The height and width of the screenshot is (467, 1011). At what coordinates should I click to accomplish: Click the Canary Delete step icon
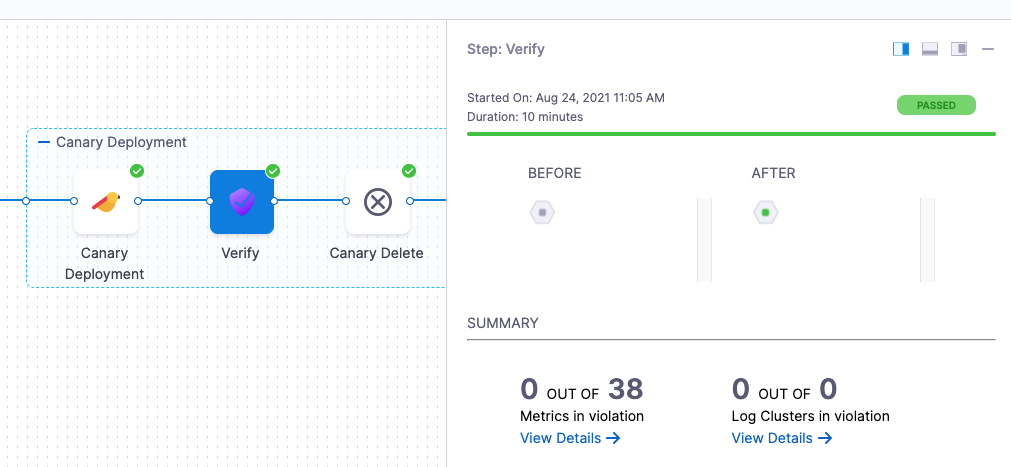tap(377, 202)
